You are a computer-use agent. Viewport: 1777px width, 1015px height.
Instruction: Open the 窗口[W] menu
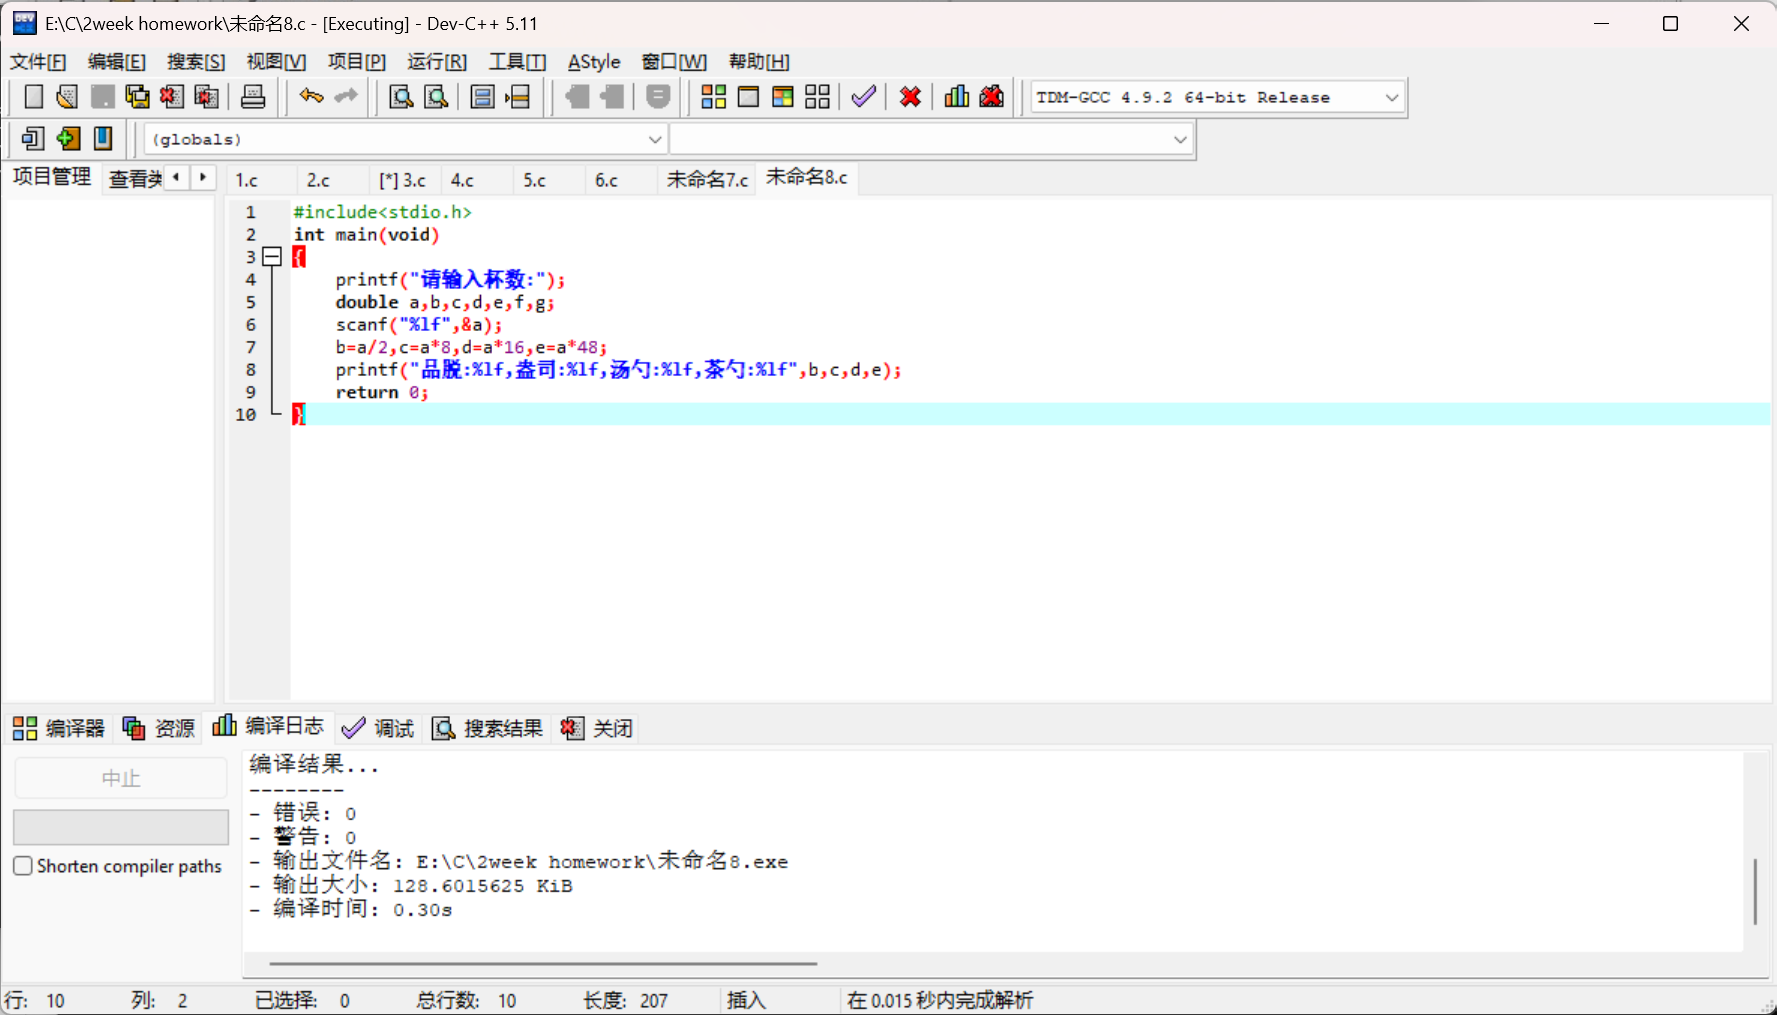674,62
